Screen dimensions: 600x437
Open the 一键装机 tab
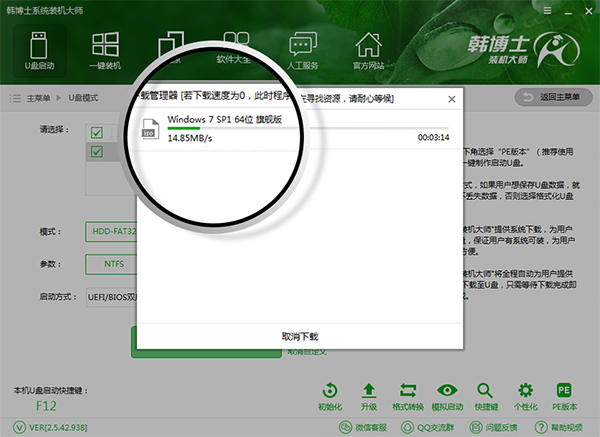(105, 51)
